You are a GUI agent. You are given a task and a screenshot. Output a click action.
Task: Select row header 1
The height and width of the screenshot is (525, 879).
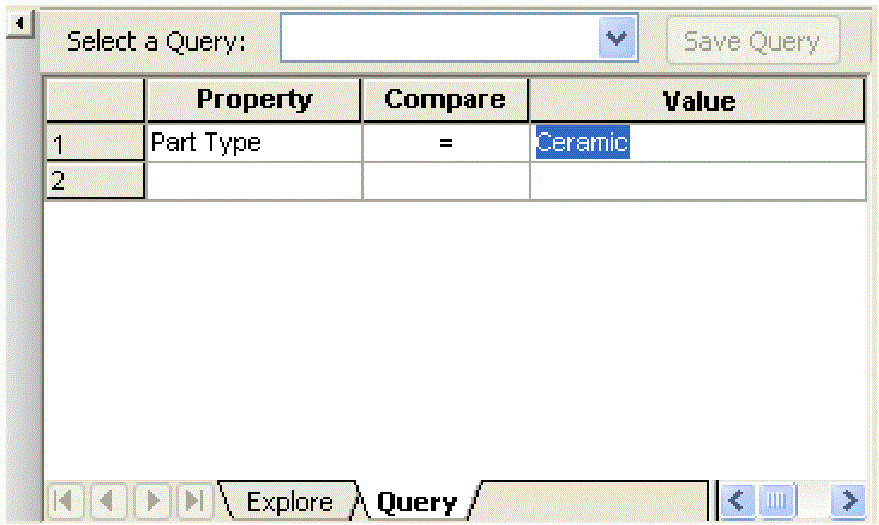pos(95,142)
